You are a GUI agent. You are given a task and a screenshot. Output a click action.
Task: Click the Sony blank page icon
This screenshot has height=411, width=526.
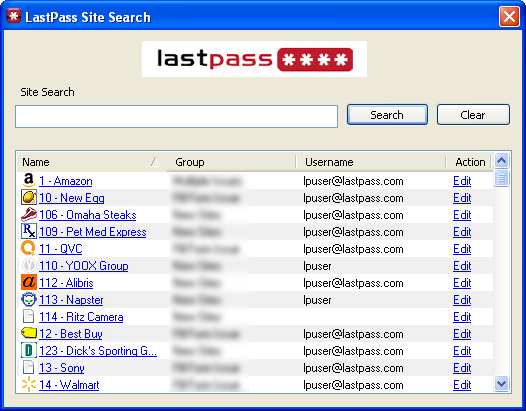click(x=29, y=367)
